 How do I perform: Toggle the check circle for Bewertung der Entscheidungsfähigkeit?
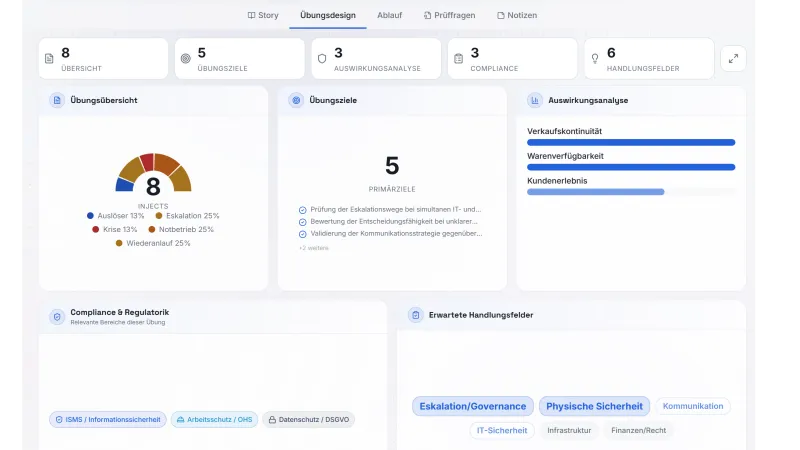pos(303,222)
